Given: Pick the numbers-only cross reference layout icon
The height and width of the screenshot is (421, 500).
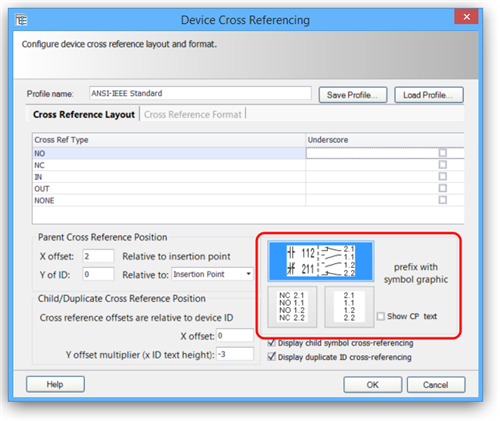Looking at the screenshot, I should [x=349, y=307].
